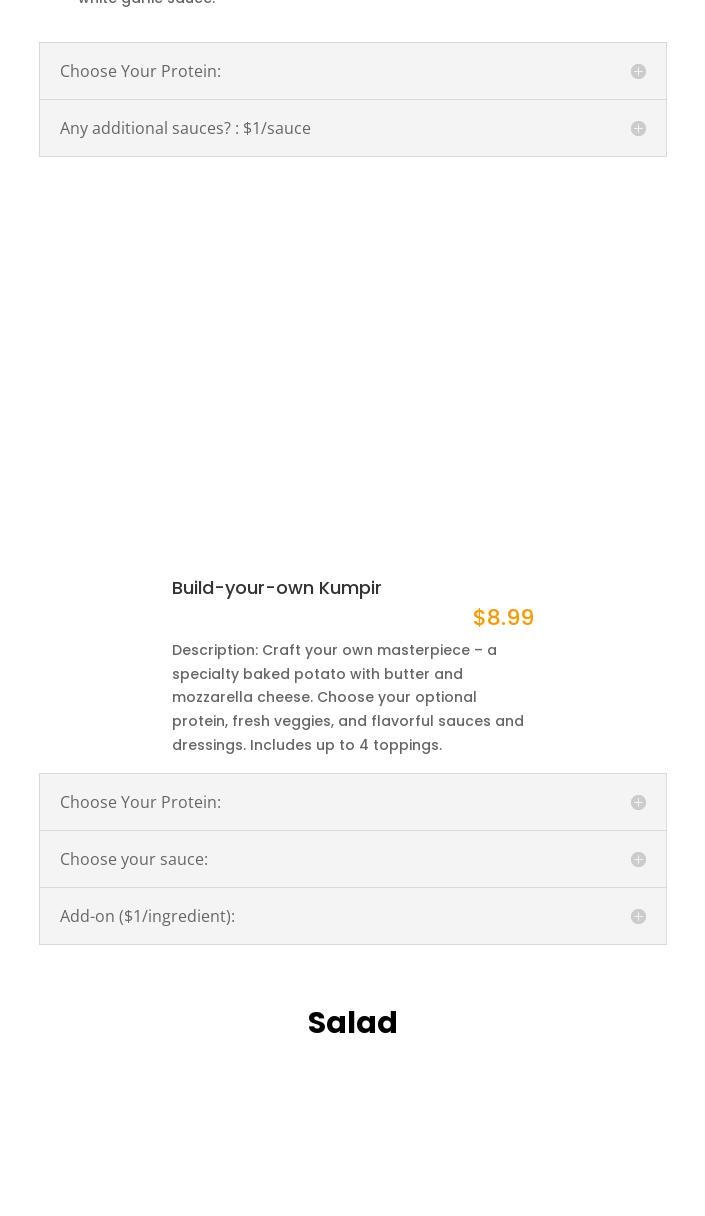Click plus icon on Kumpir's Choose Your Protein row

pos(638,803)
